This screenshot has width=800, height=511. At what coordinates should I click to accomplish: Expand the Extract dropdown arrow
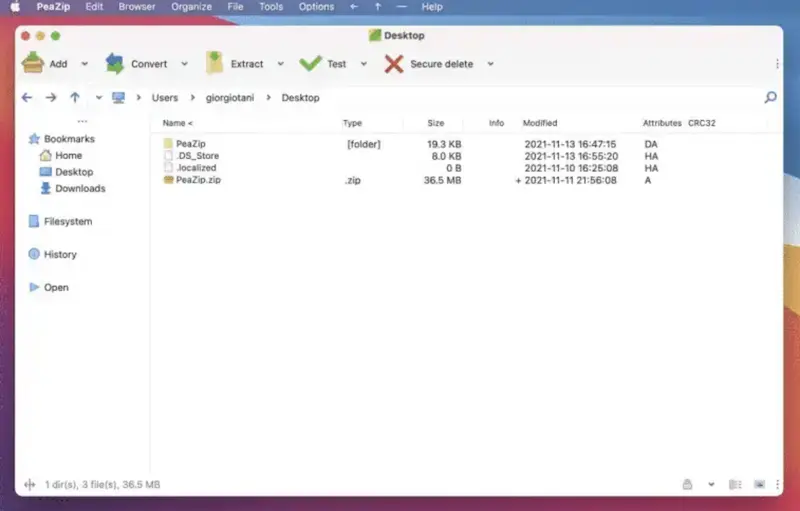tap(281, 64)
